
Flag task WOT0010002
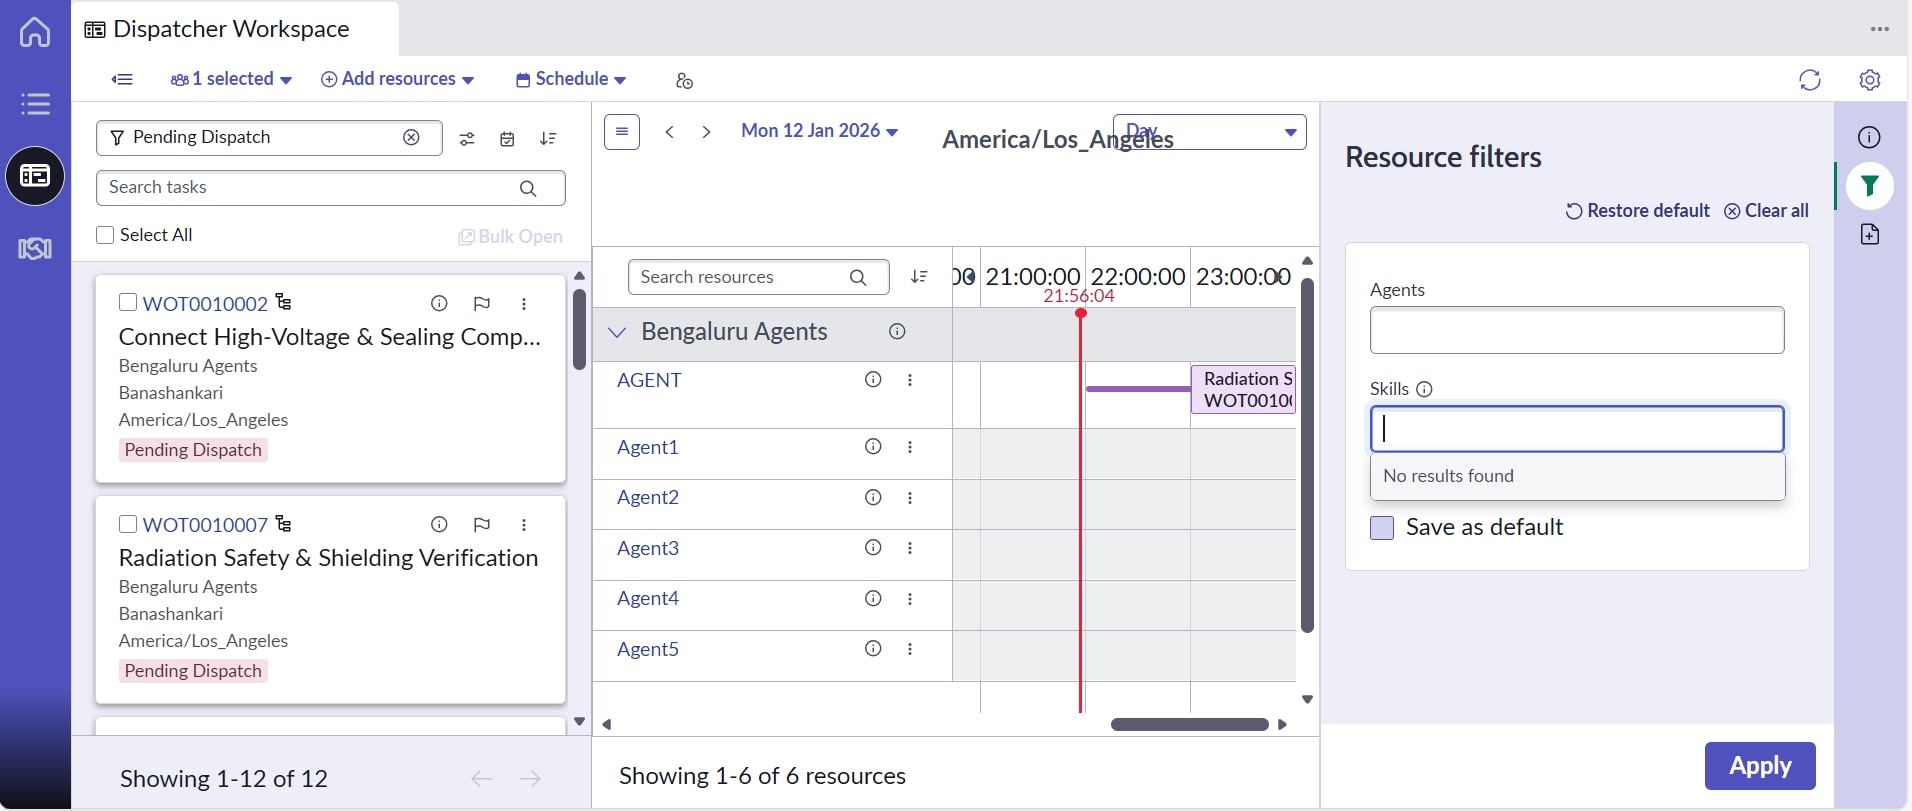tap(481, 303)
